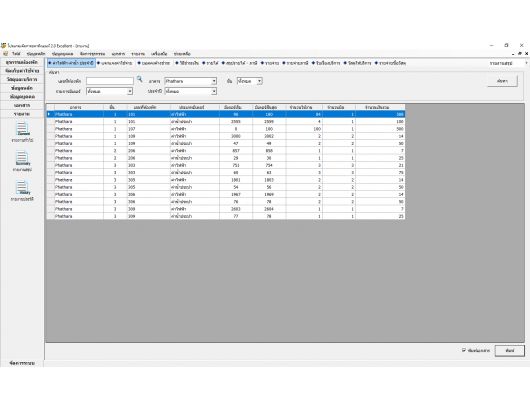This screenshot has height=410, width=530.
Task: Click the room number input field
Action: click(x=110, y=81)
